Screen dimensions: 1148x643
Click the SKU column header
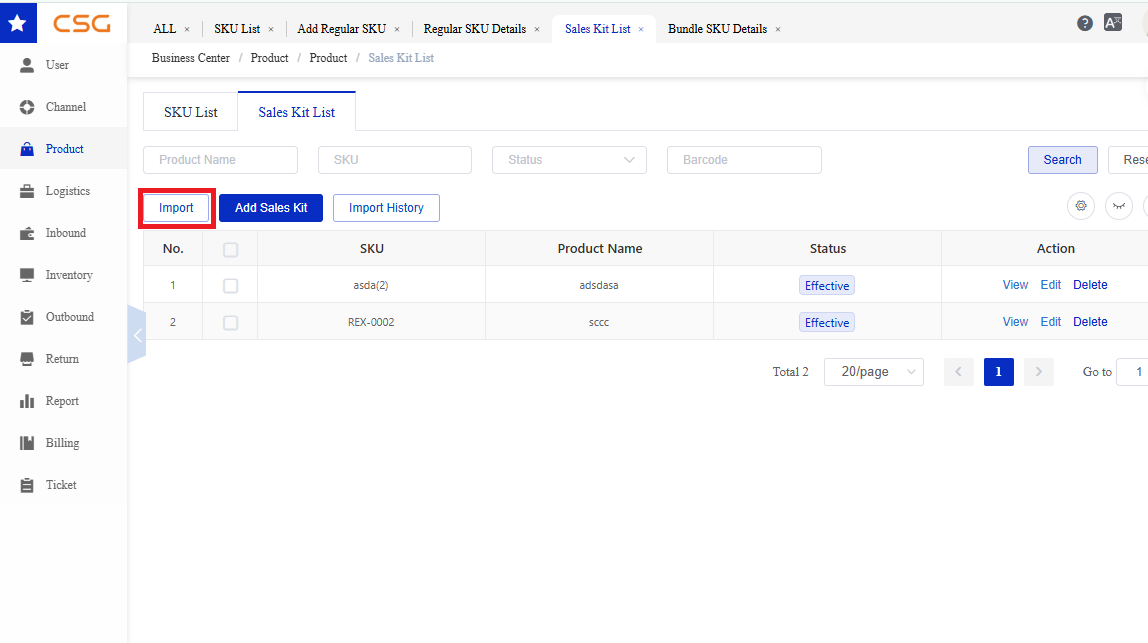[x=372, y=248]
